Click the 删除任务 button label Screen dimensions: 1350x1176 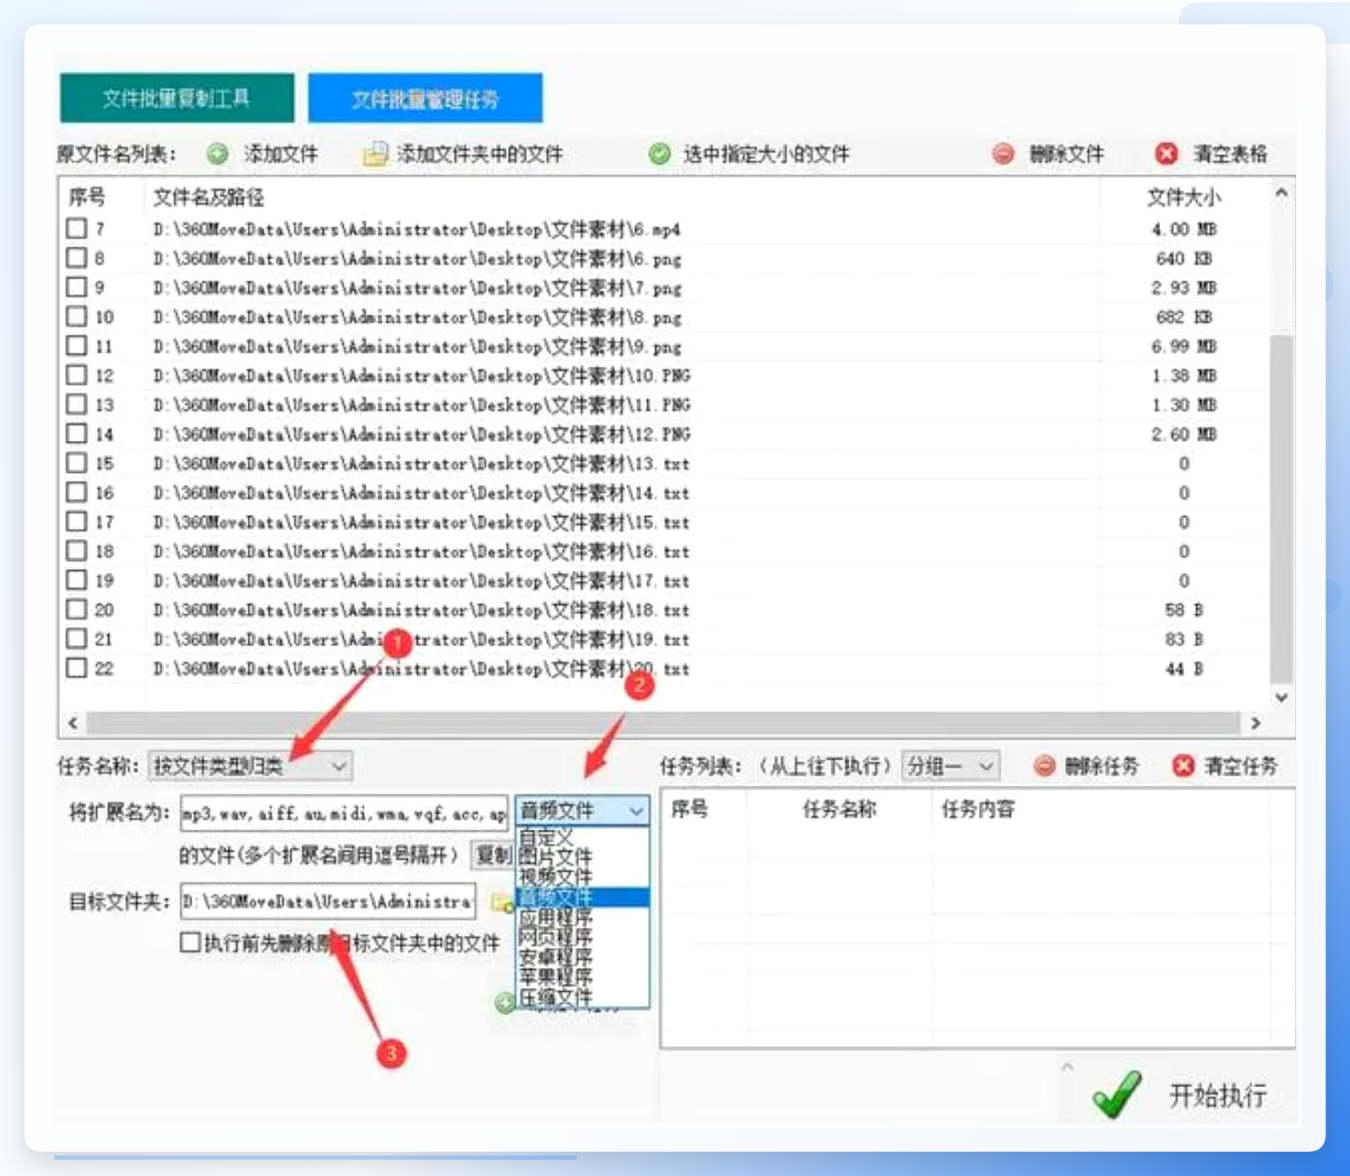pyautogui.click(x=1102, y=766)
